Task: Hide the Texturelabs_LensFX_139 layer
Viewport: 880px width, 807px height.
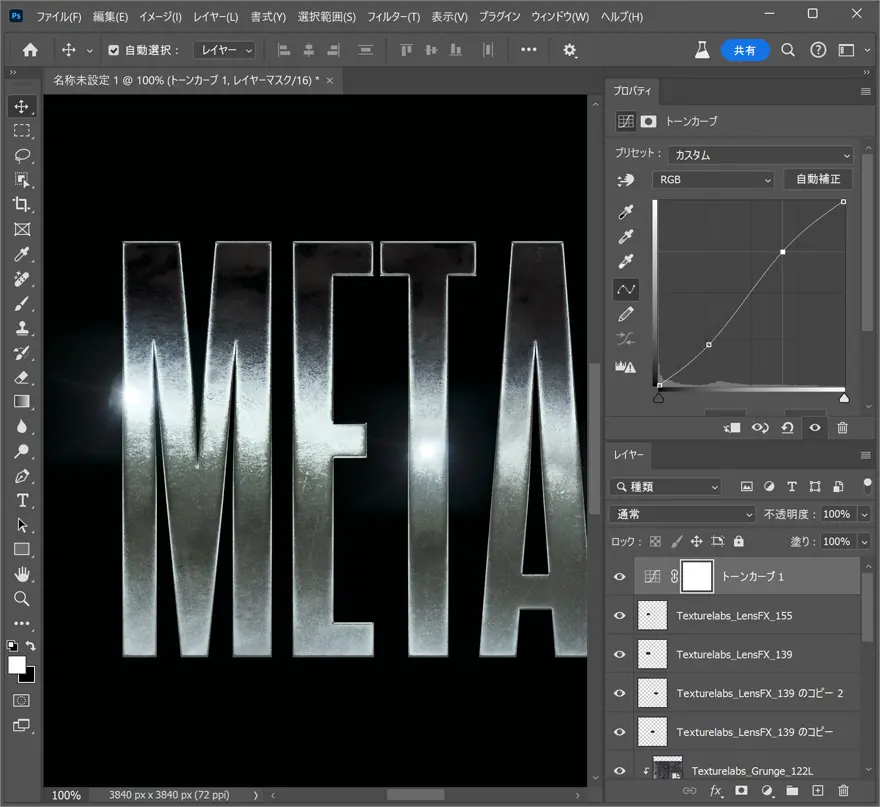Action: (620, 654)
